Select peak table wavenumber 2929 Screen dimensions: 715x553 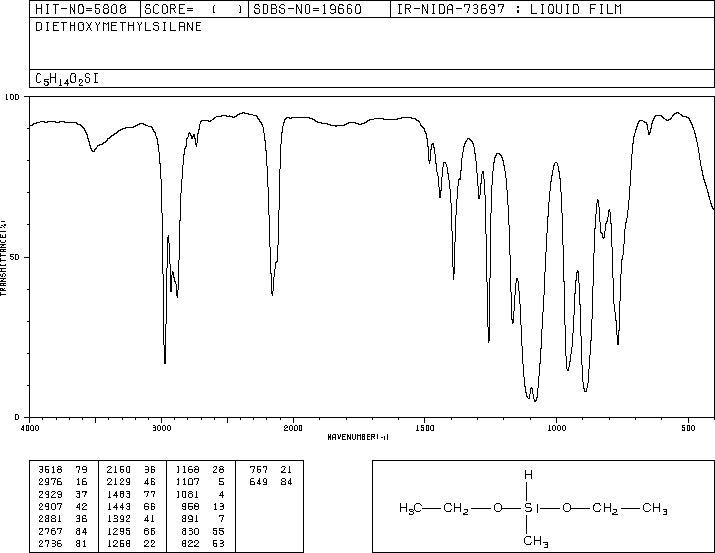click(x=50, y=494)
